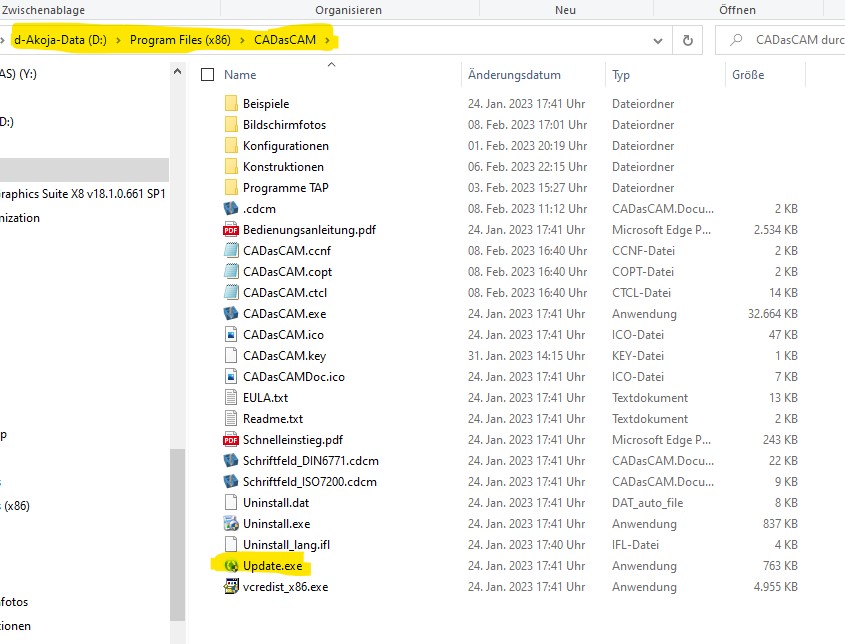845x644 pixels.
Task: Select the Uninstall.dat file icon
Action: 231,503
